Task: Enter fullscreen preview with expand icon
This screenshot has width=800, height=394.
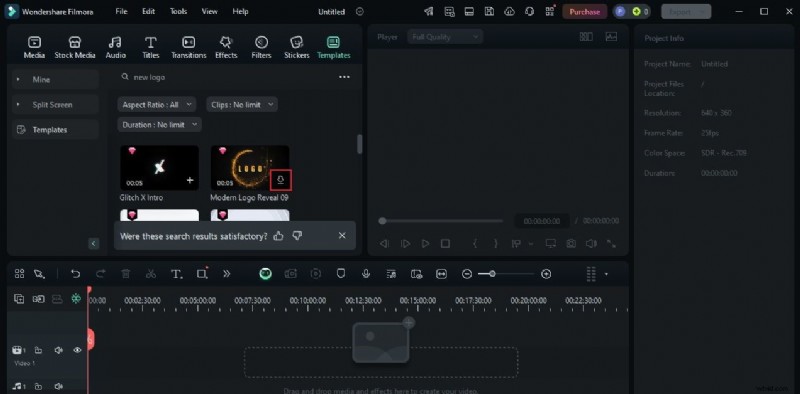Action: click(x=611, y=244)
